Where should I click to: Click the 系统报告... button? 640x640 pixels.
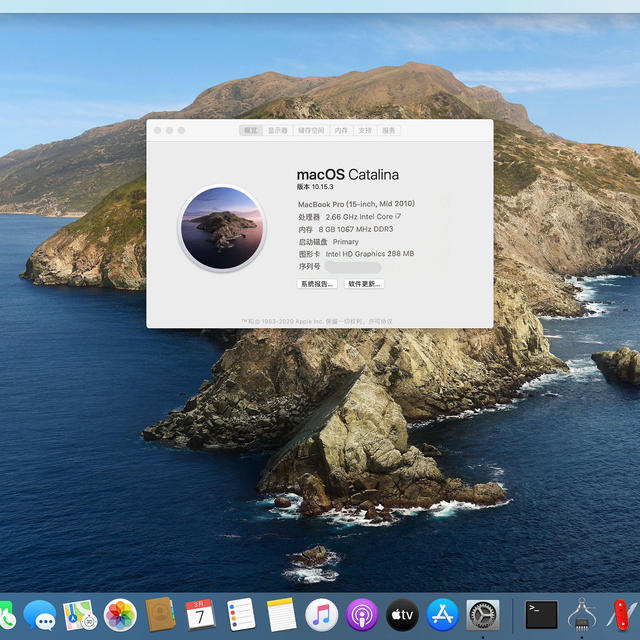(x=317, y=284)
